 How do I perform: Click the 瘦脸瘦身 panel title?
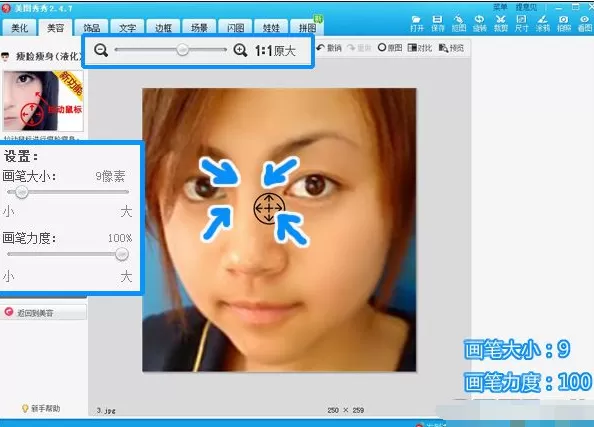coord(48,56)
